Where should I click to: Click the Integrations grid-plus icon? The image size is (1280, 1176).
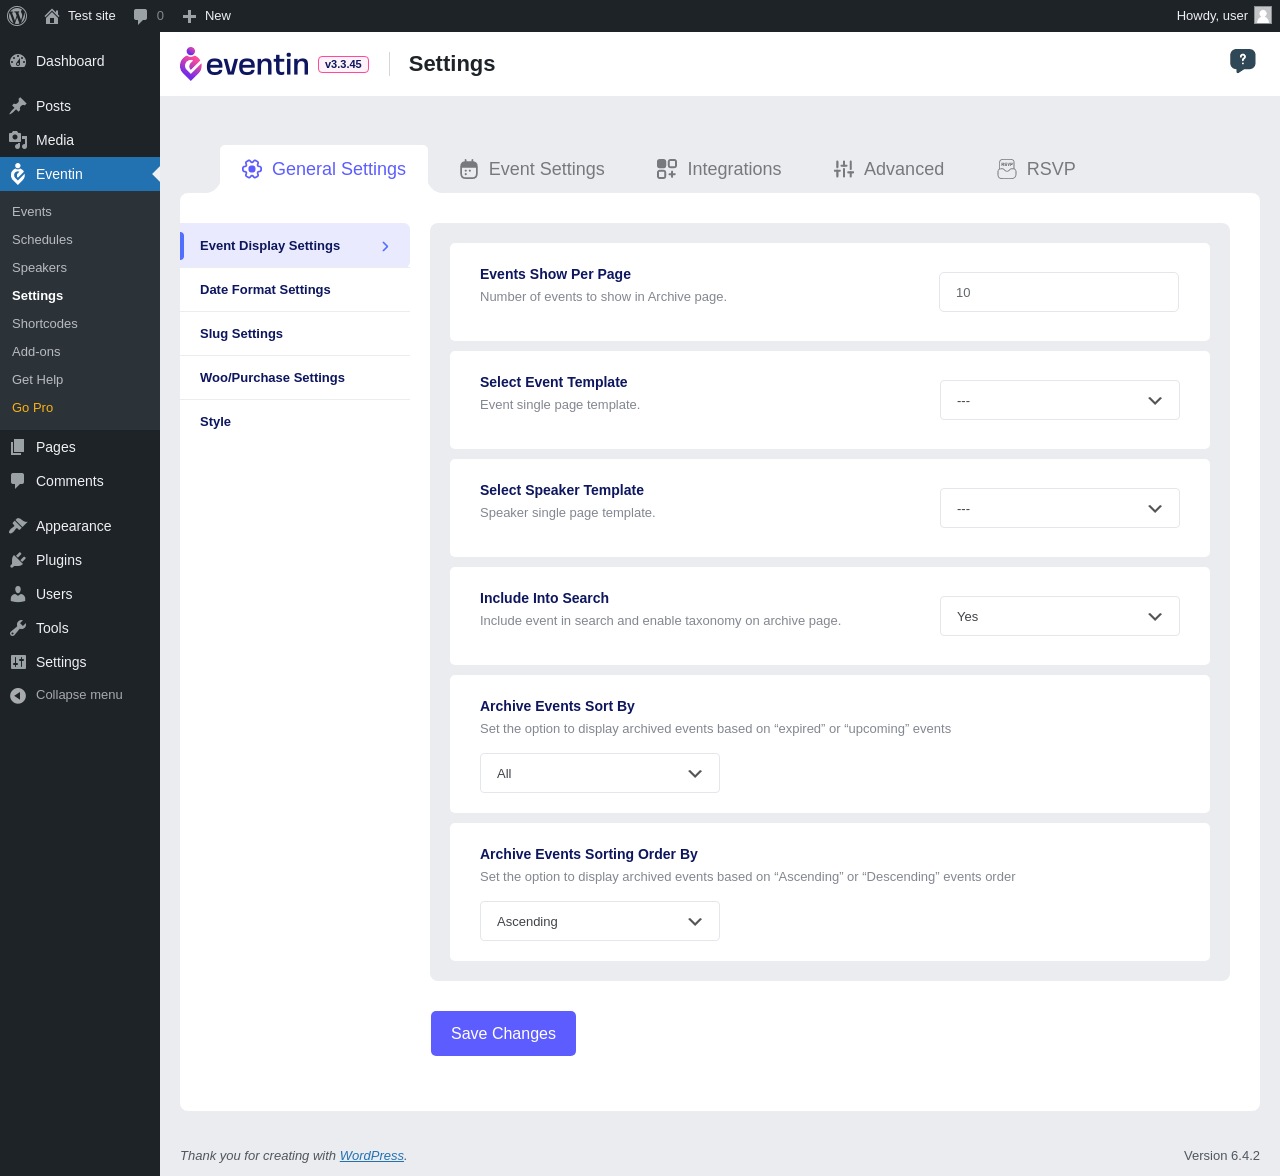click(667, 169)
